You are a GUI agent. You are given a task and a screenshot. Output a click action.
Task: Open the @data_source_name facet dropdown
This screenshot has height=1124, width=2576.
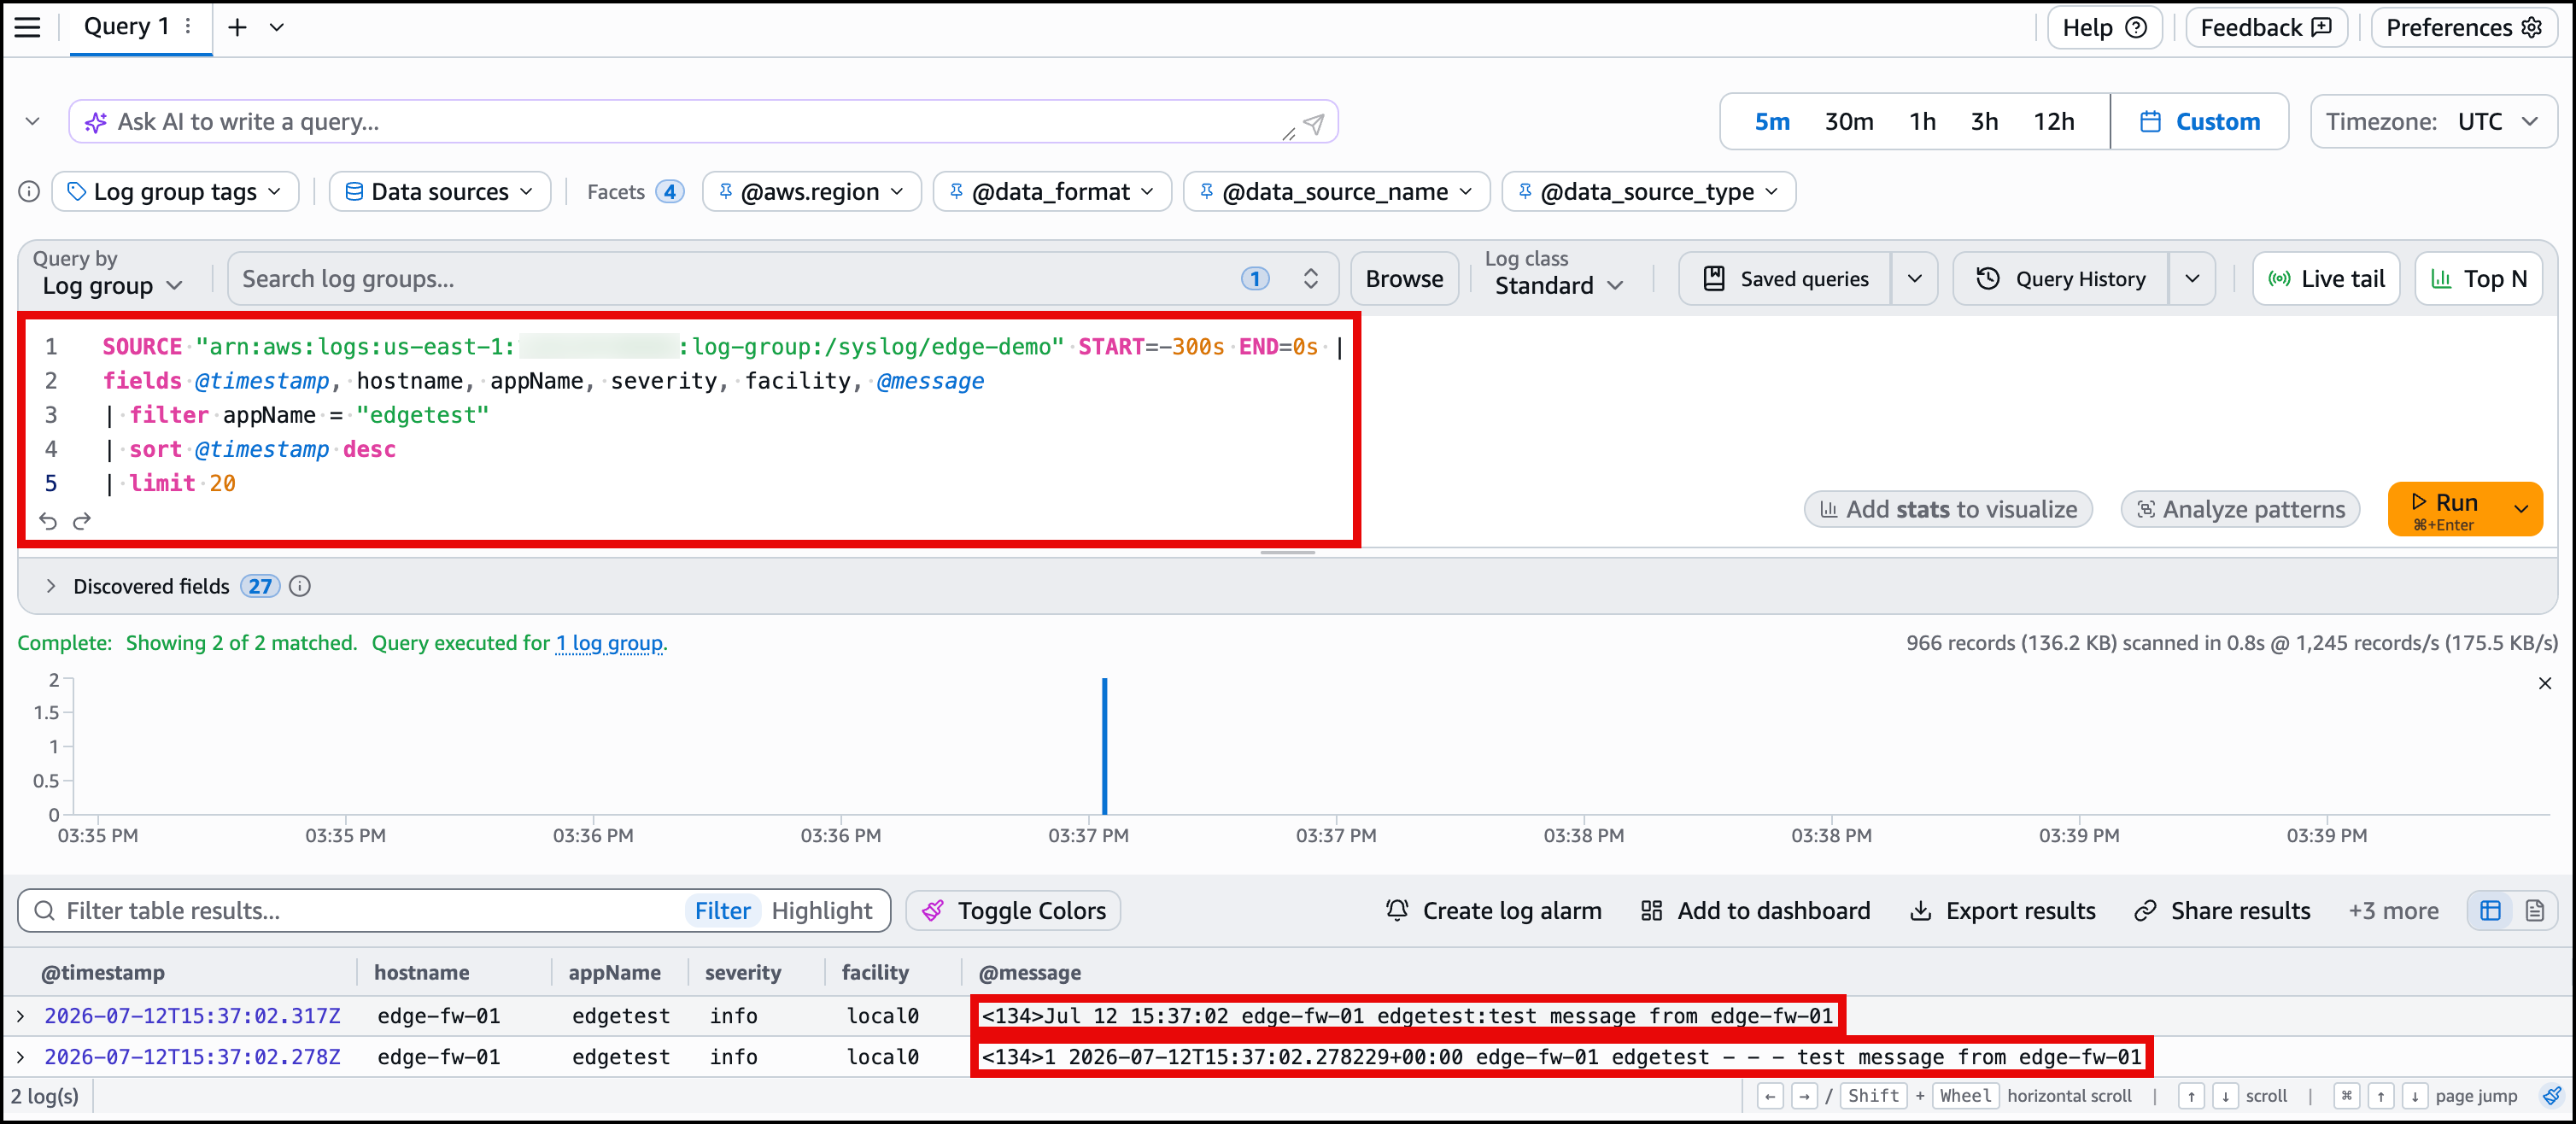pos(1336,191)
